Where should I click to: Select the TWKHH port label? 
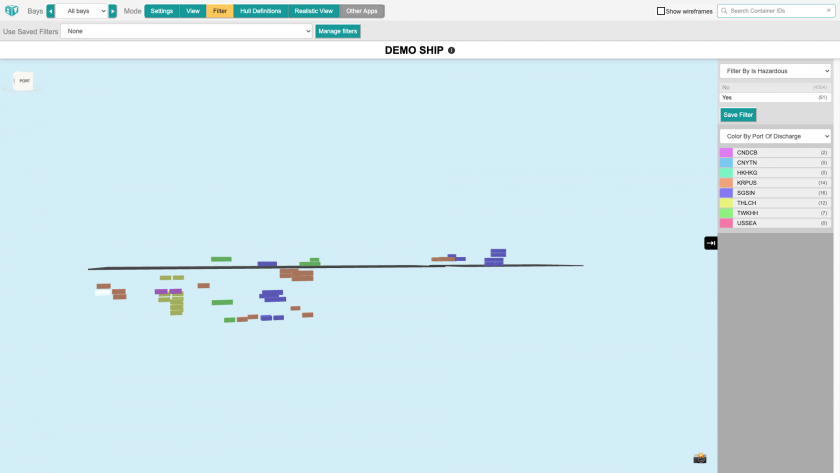click(x=747, y=213)
